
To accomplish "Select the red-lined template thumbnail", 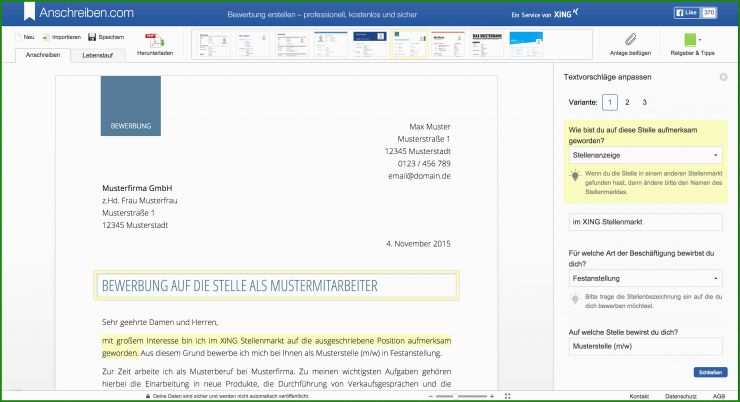I will 448,44.
